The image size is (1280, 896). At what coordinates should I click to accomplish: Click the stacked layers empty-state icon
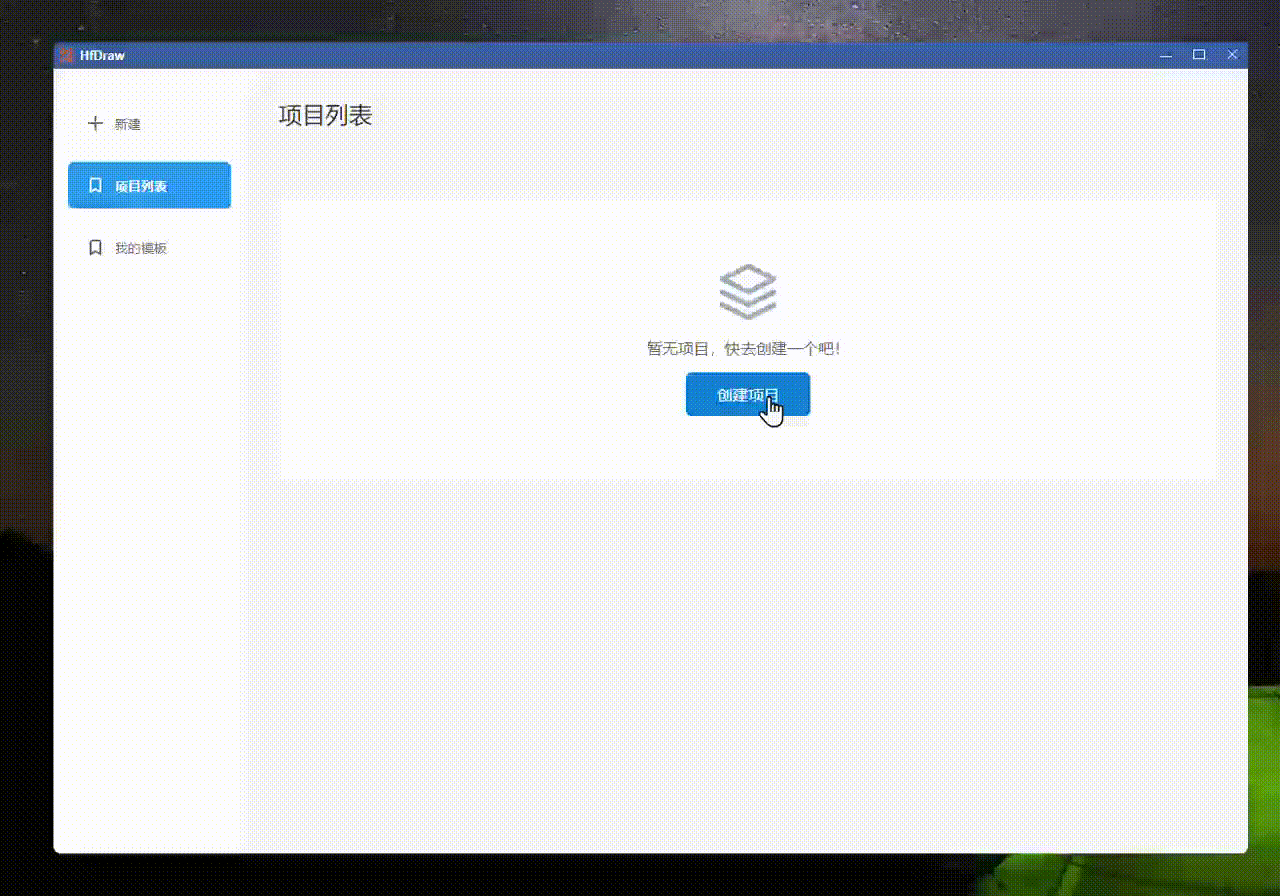pyautogui.click(x=748, y=291)
